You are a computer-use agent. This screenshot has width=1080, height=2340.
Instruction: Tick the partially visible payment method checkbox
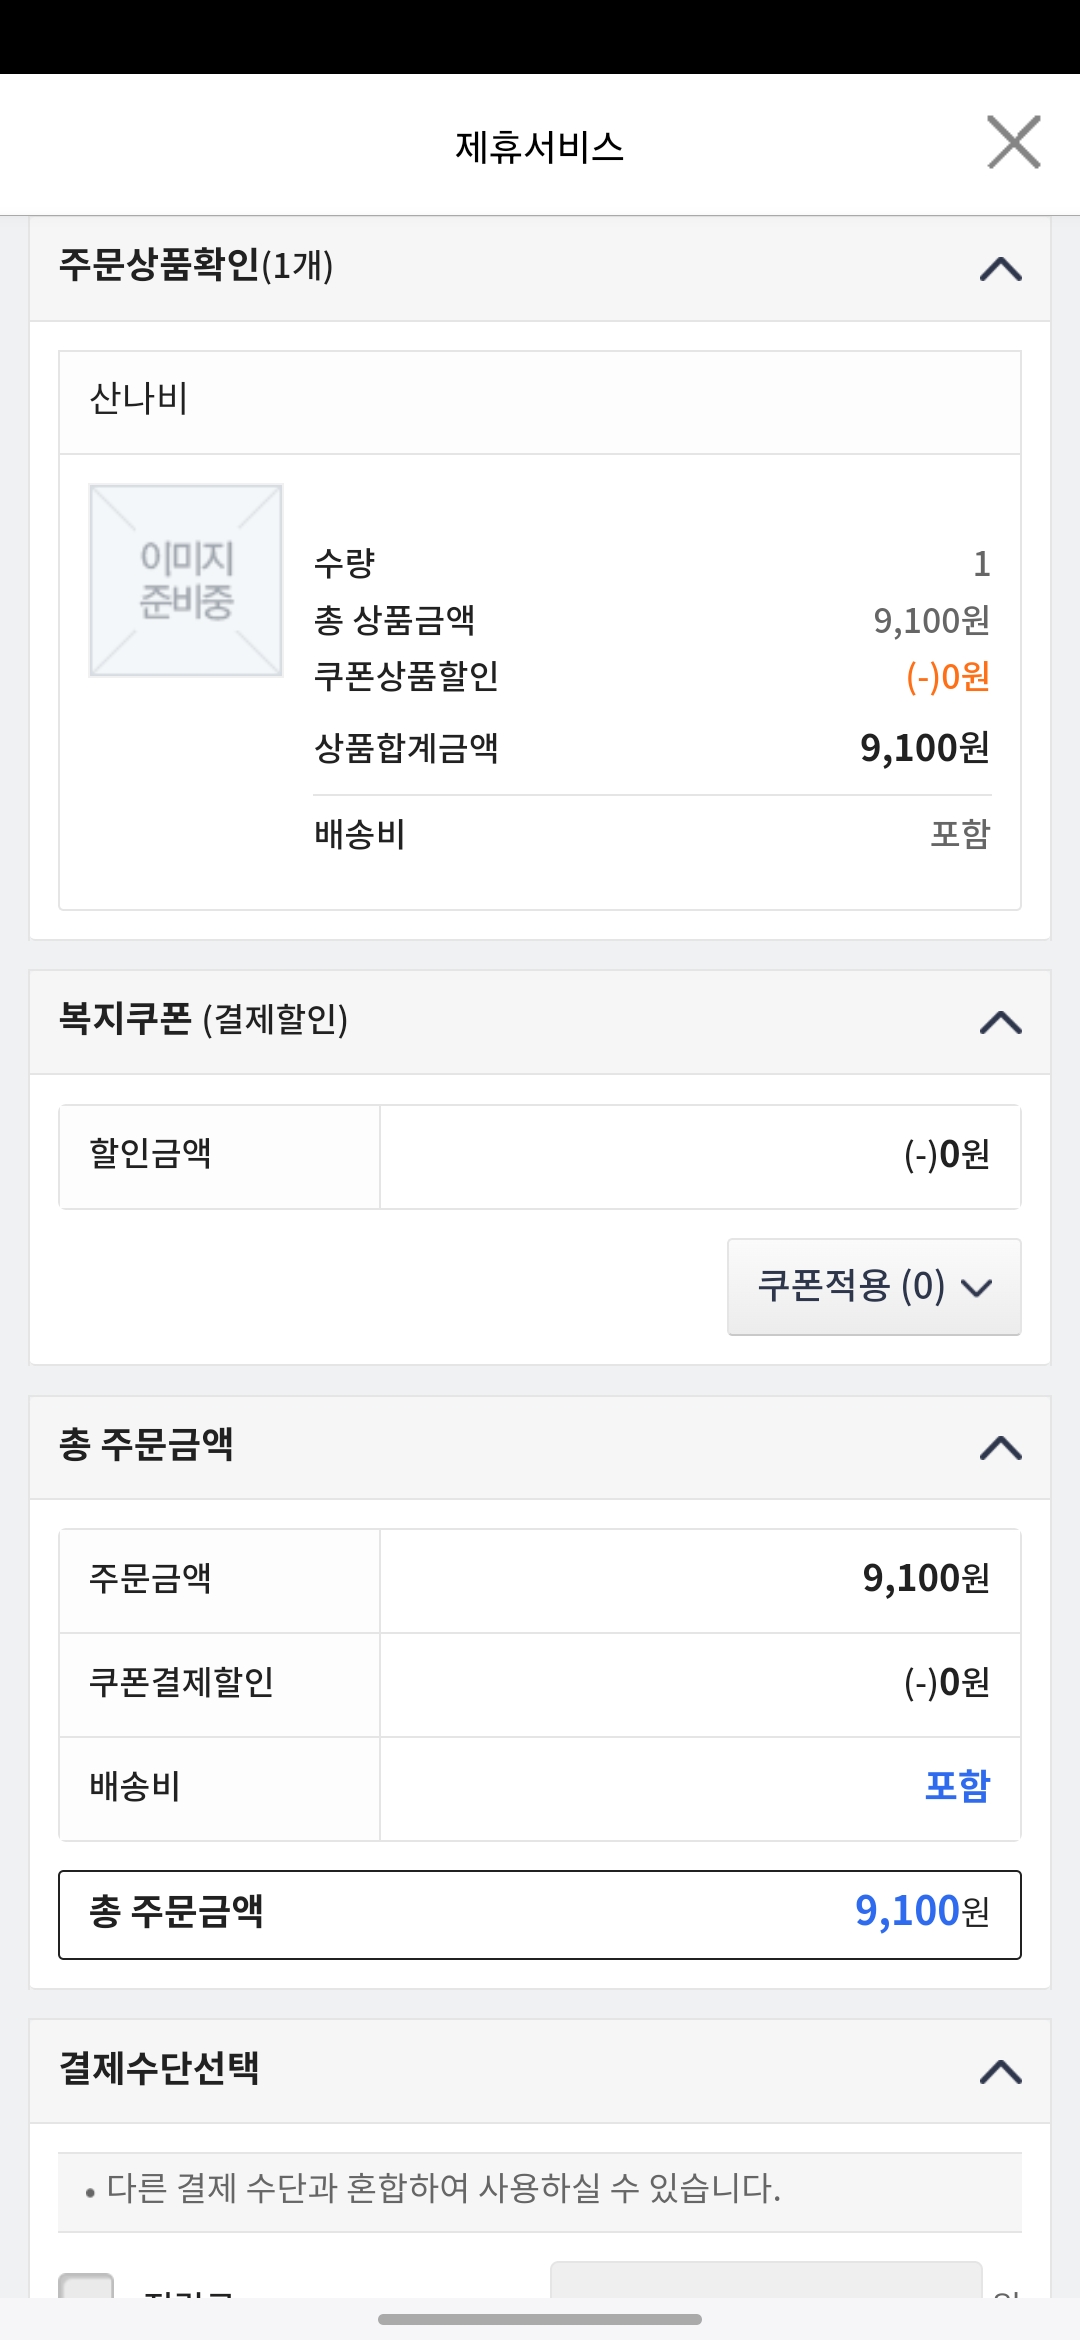86,2285
